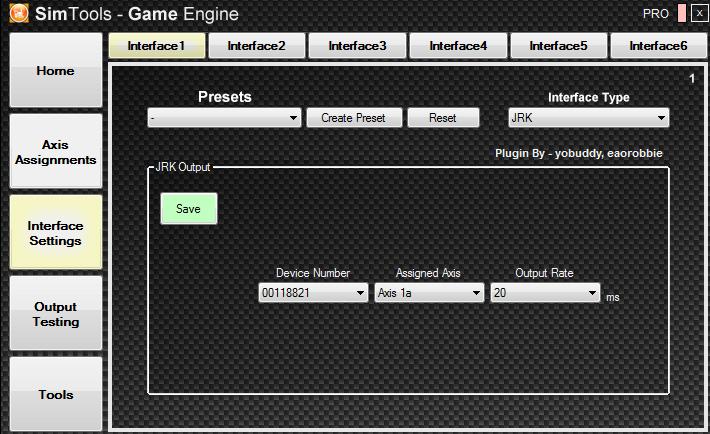Switch to the Interface6 tab

click(658, 46)
